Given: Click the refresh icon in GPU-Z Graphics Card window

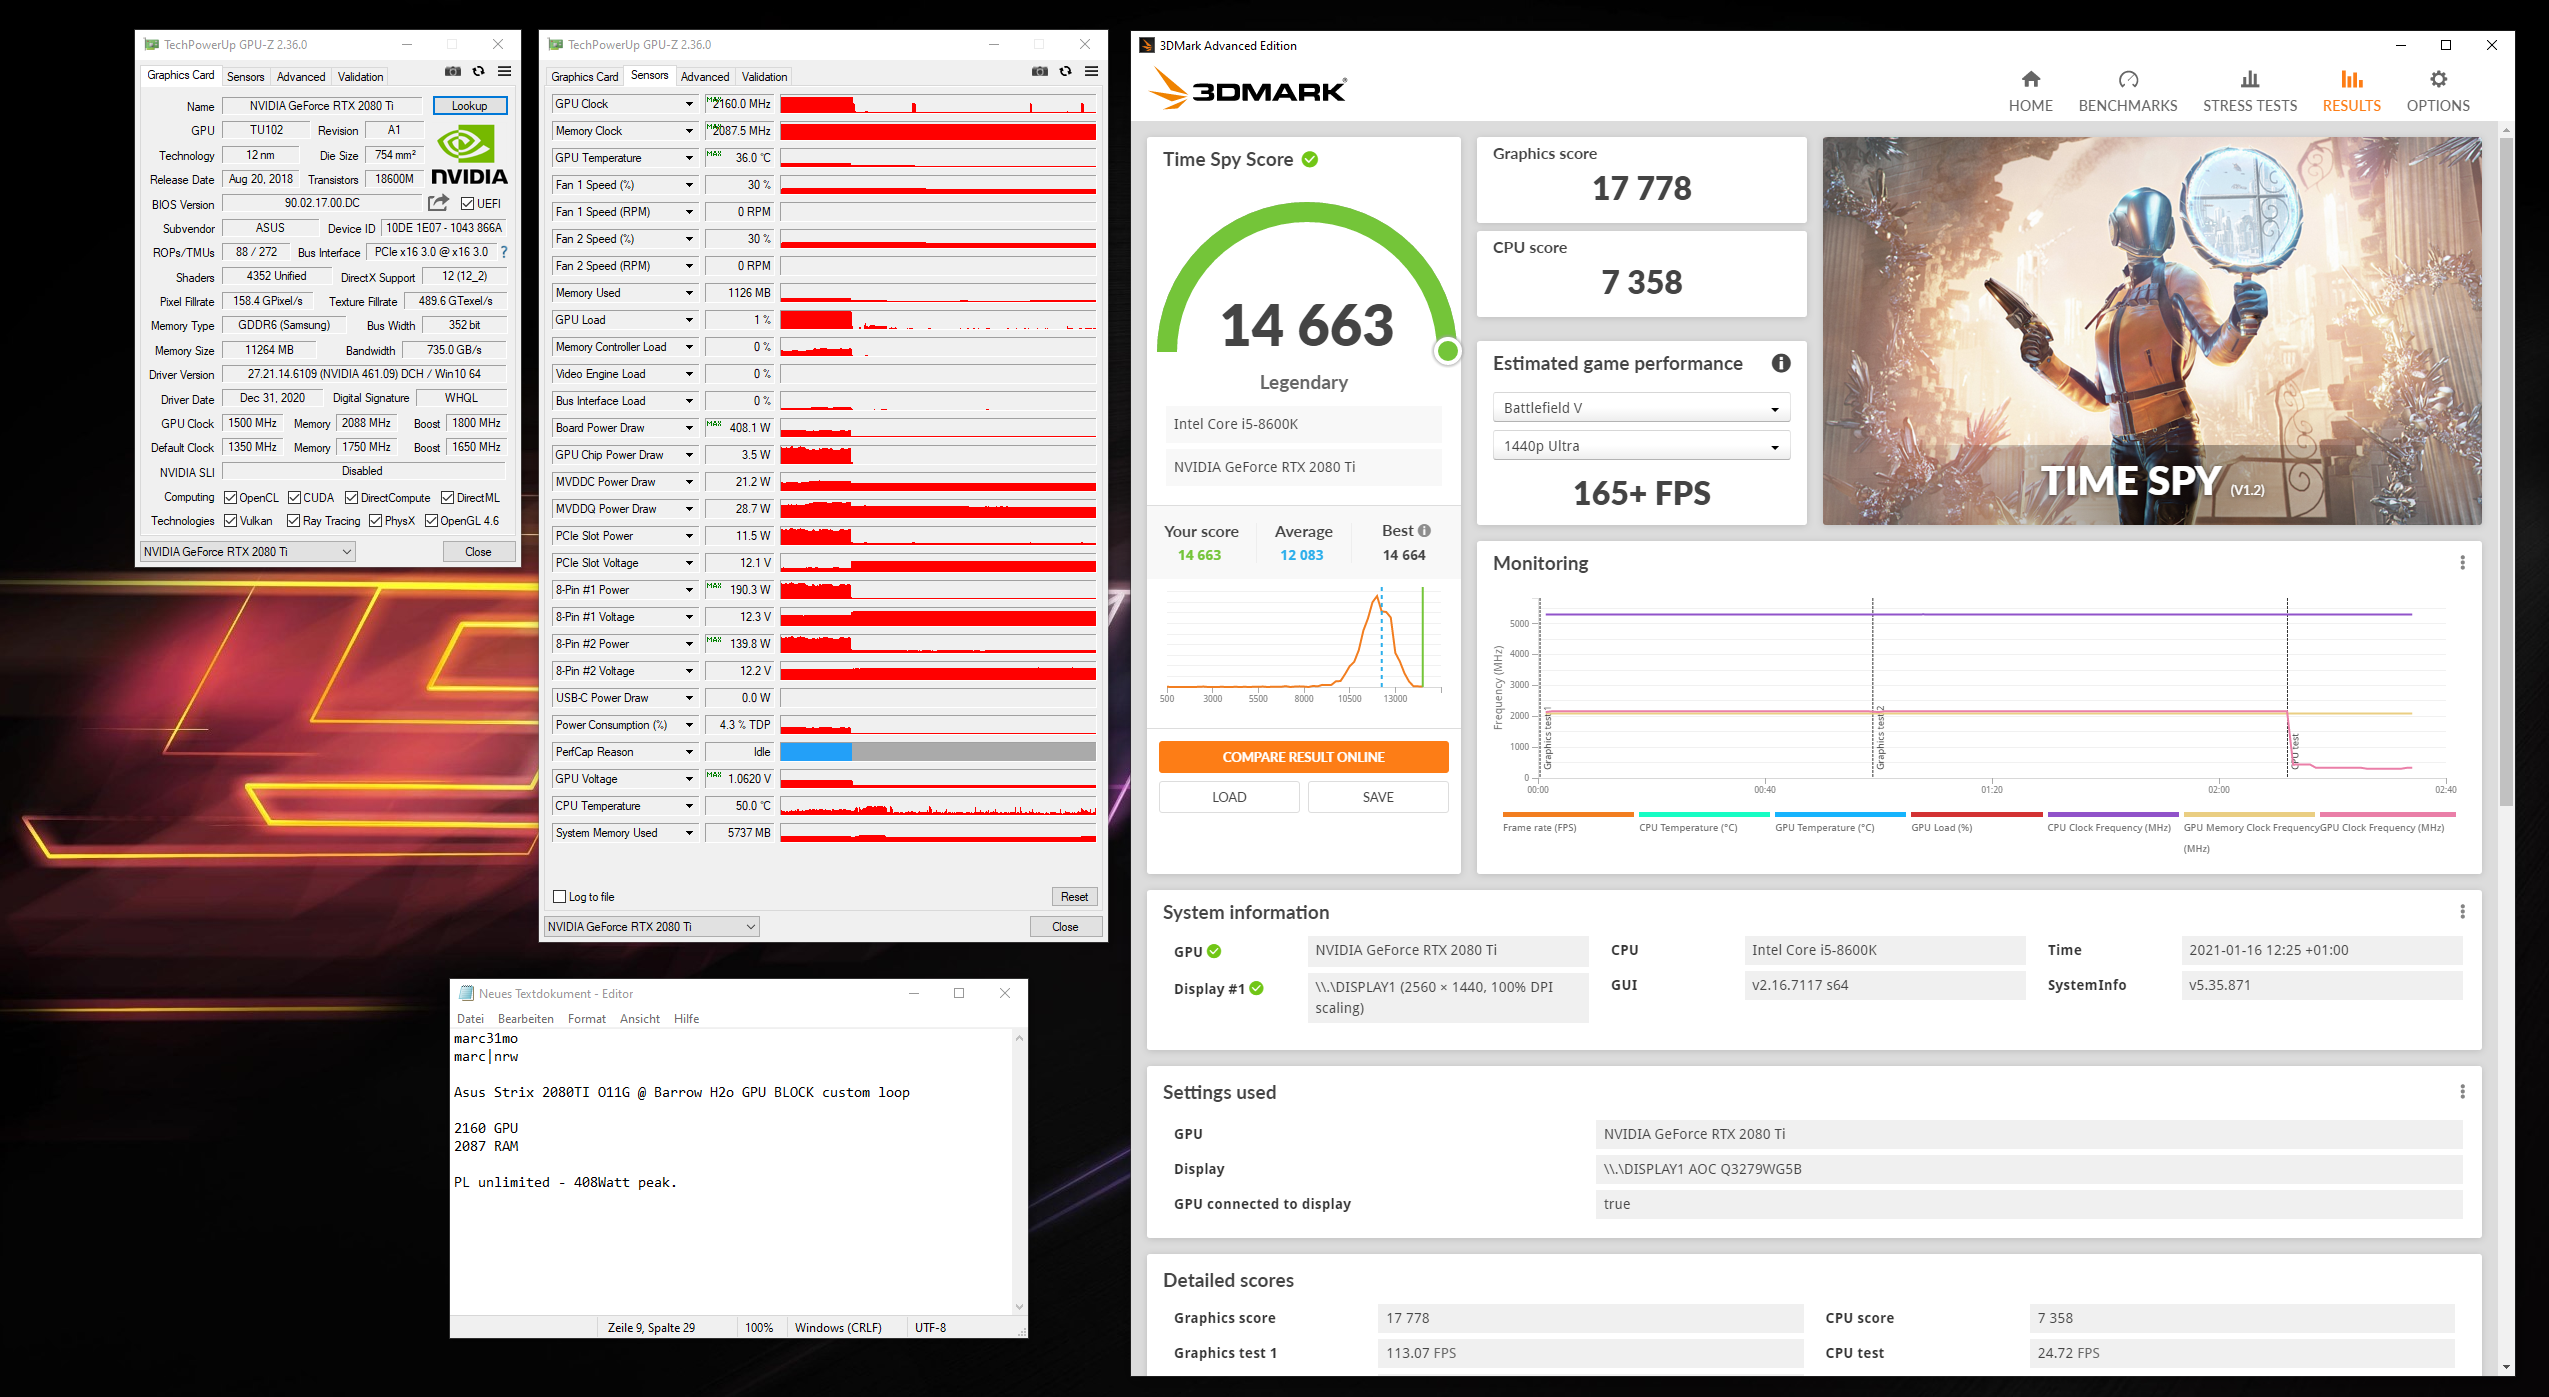Looking at the screenshot, I should tap(479, 71).
